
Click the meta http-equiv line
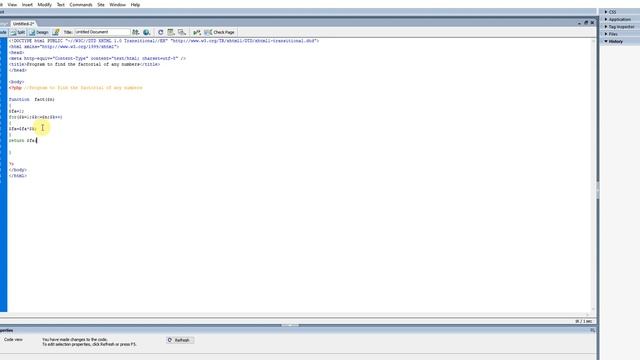coord(97,58)
